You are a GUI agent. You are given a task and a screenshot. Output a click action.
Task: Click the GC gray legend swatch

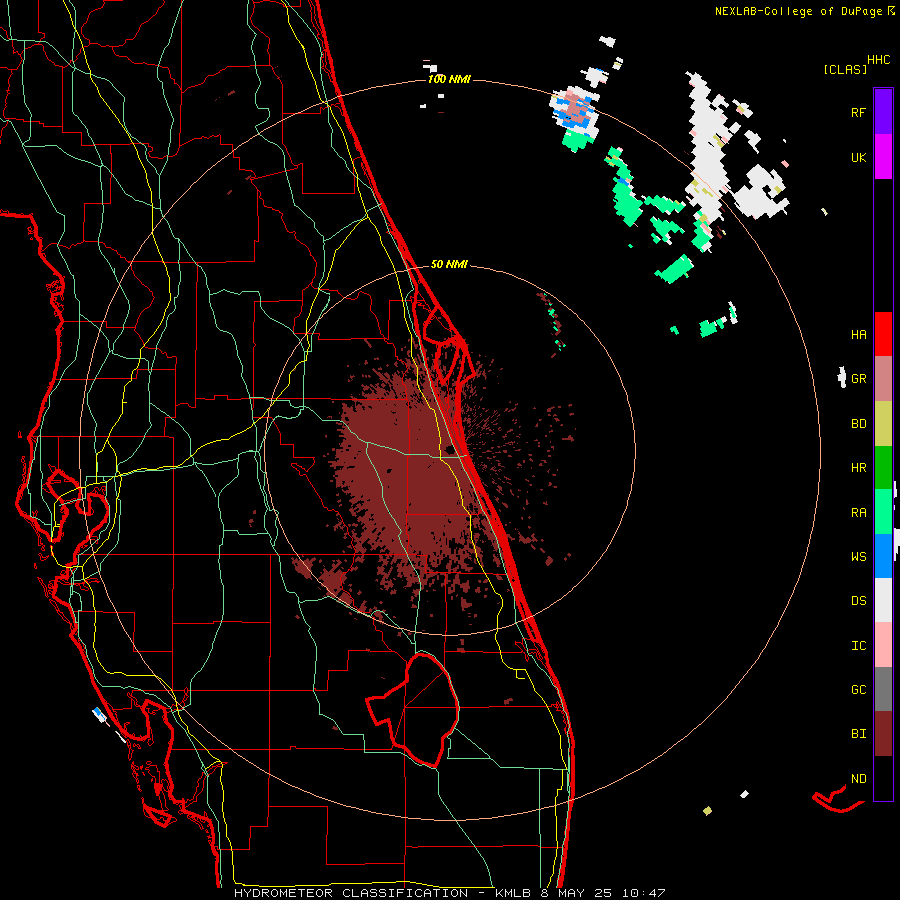click(883, 689)
